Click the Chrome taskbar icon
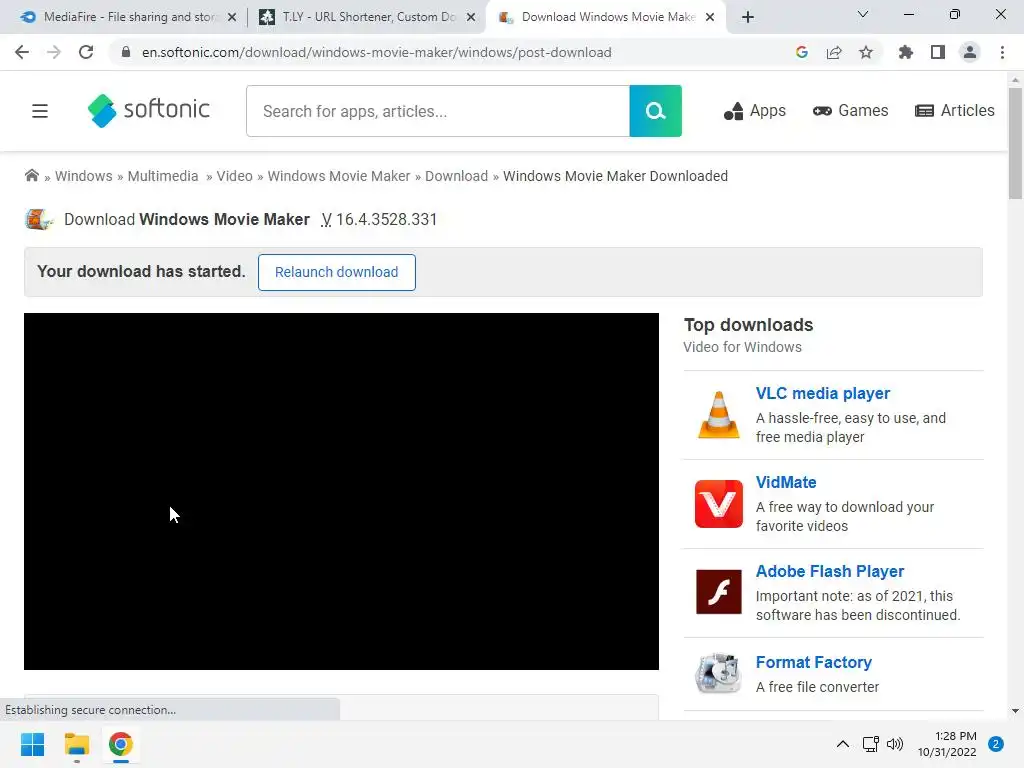Viewport: 1024px width, 768px height. (x=121, y=744)
